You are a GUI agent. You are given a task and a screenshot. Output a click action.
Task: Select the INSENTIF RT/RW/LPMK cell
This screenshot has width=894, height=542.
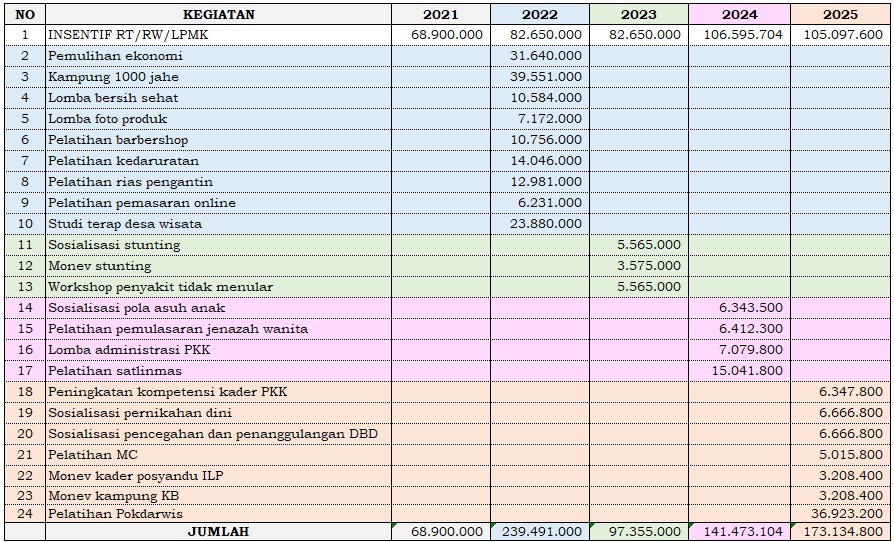(218, 35)
